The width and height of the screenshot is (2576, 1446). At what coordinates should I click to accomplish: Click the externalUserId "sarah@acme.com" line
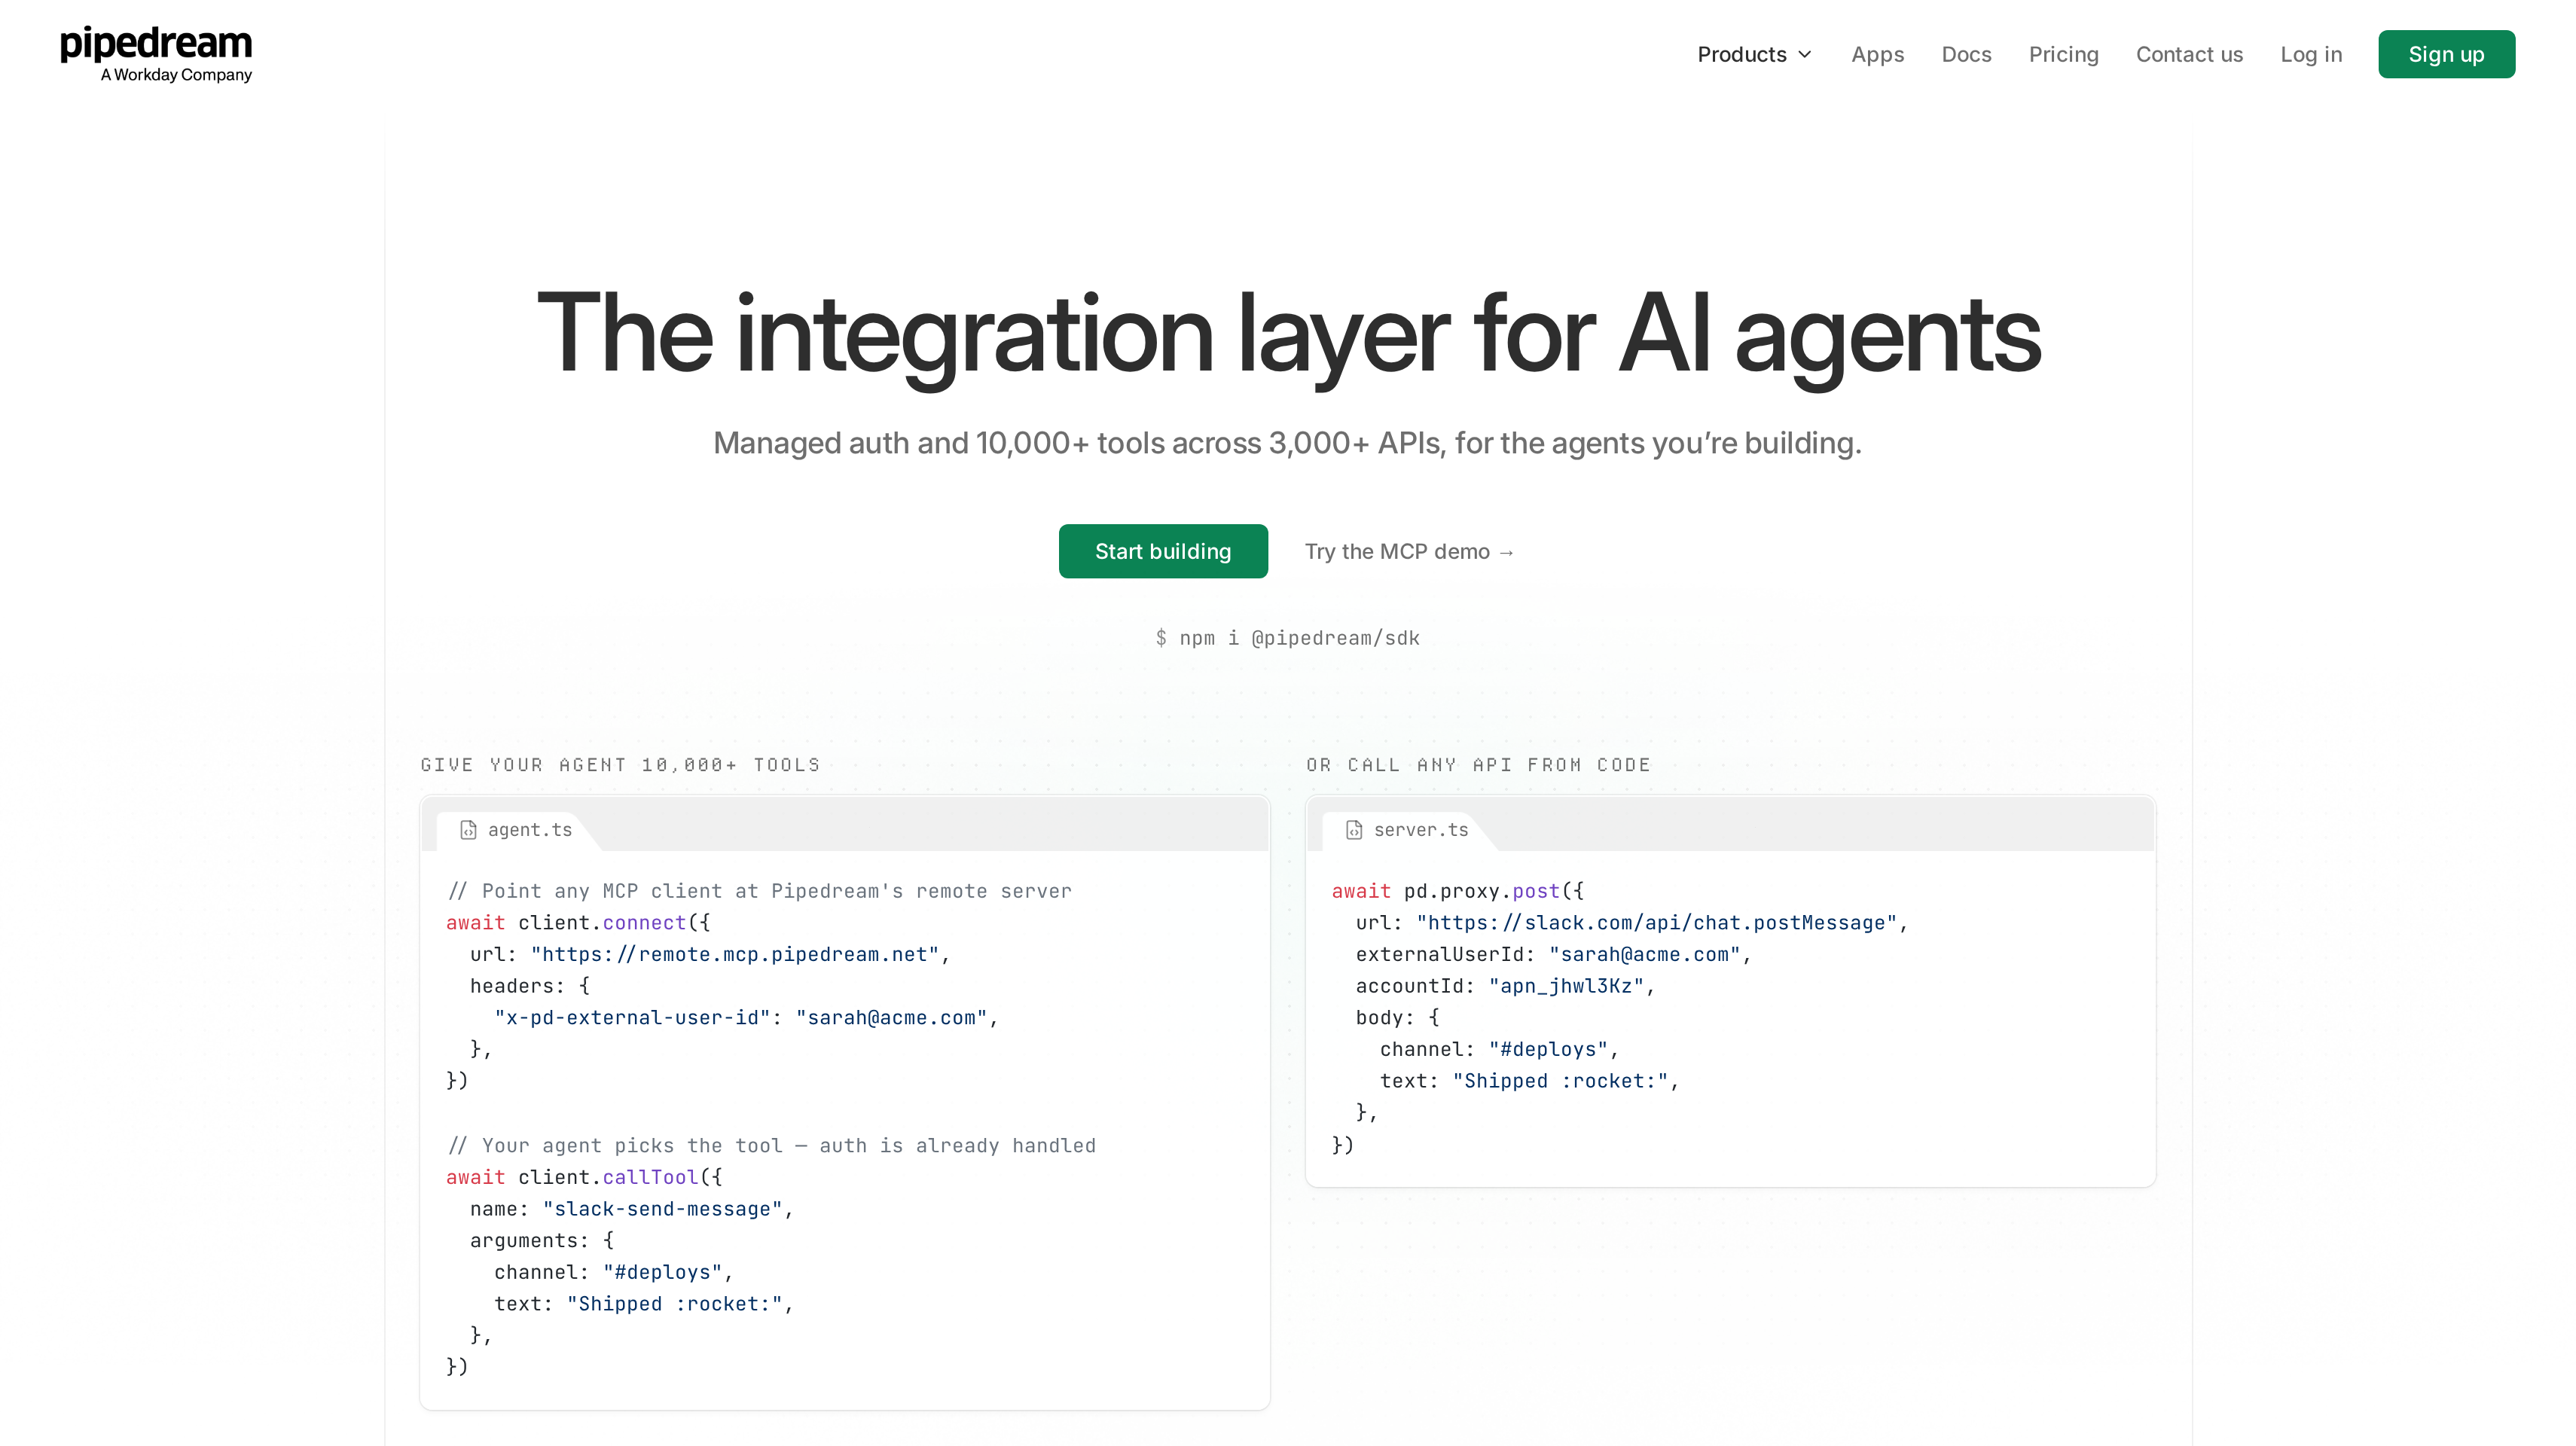coord(1553,954)
